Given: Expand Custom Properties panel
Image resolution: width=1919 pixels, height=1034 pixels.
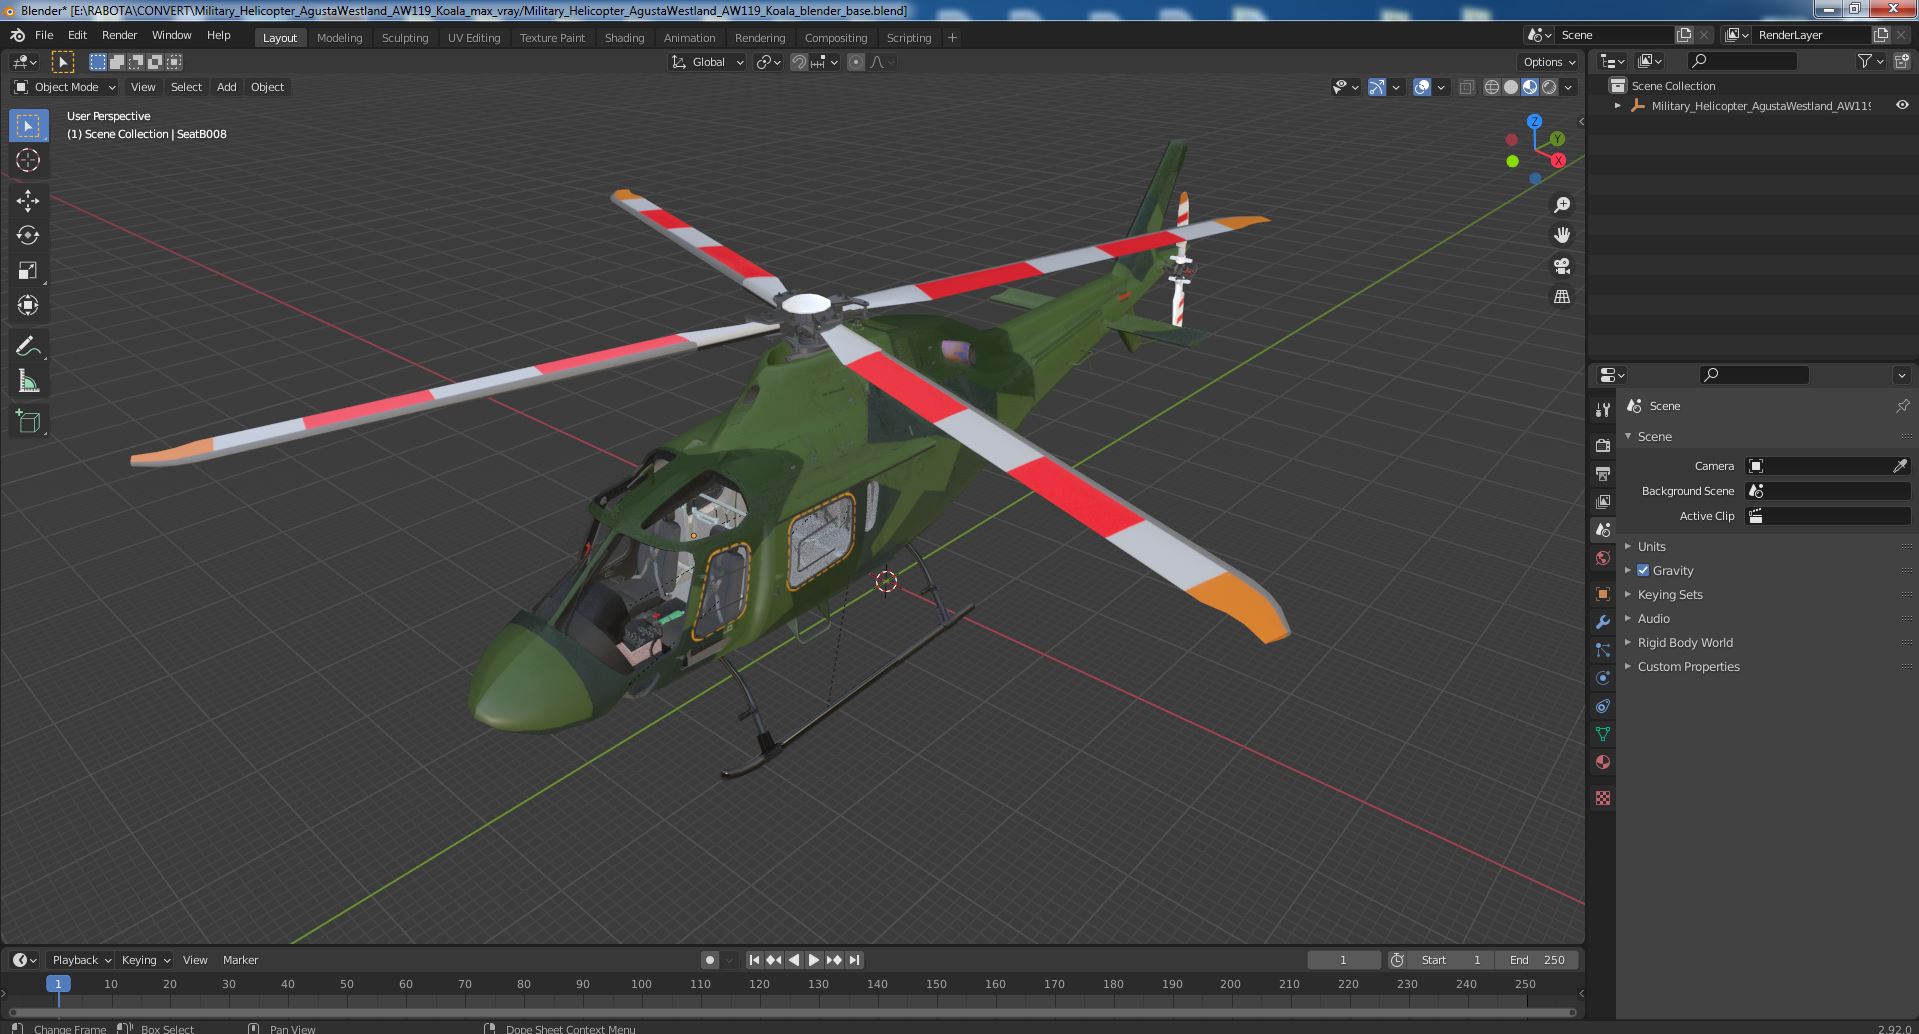Looking at the screenshot, I should [1688, 666].
